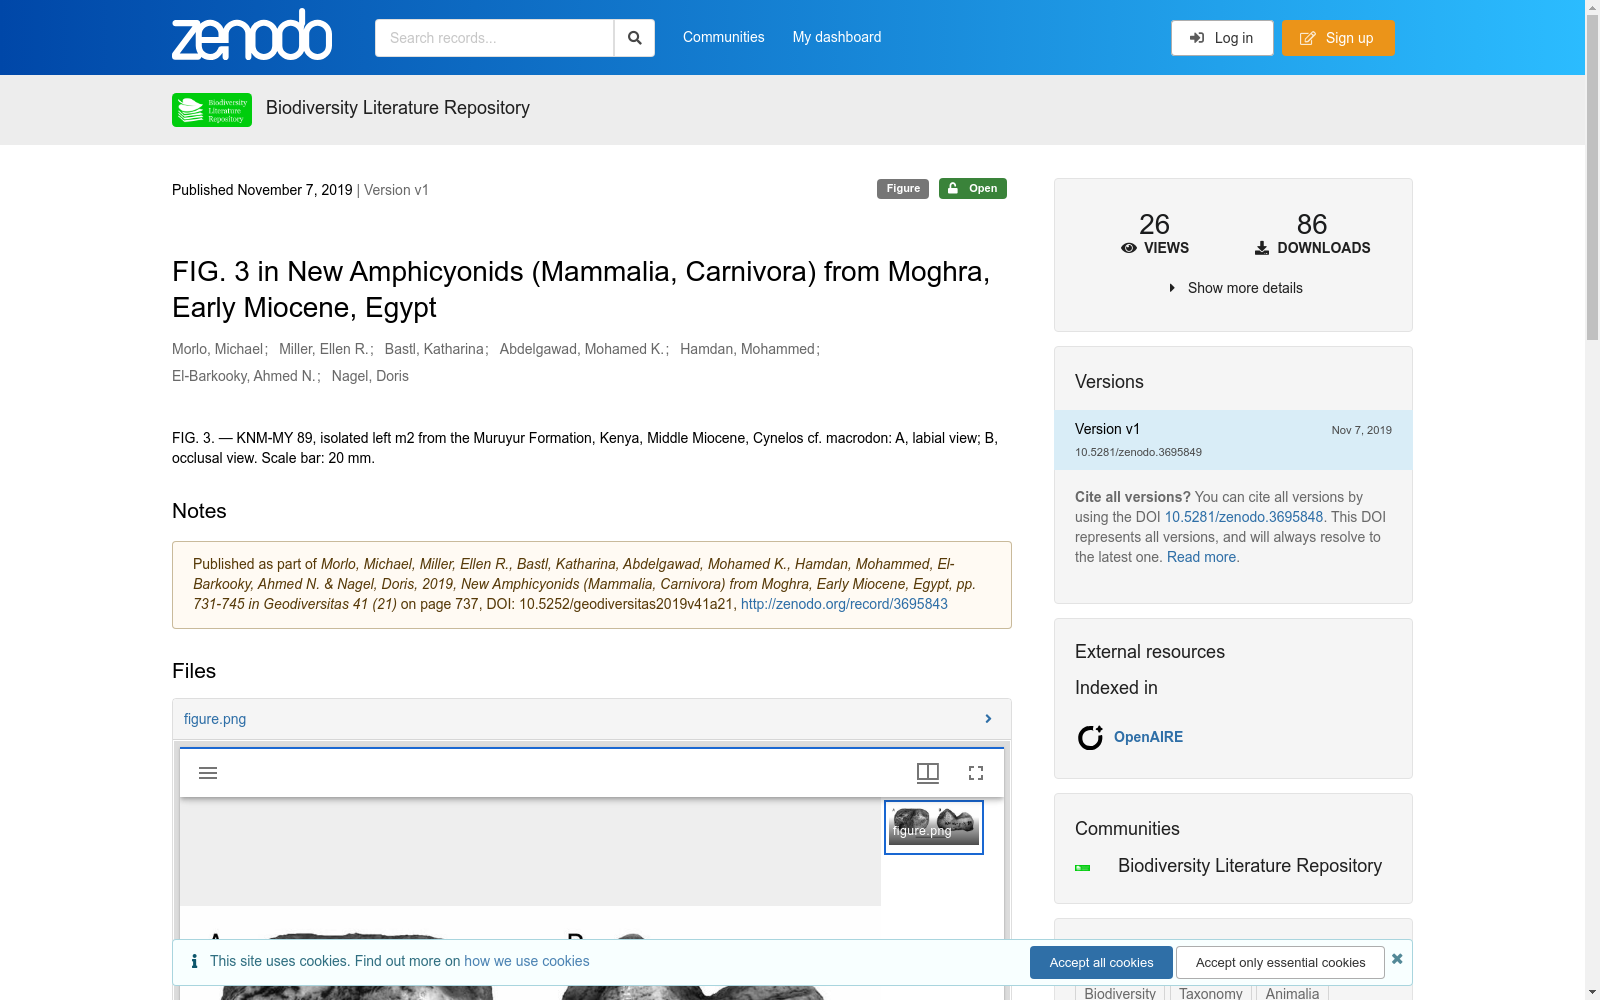Click the scrollbar down arrow

1592,992
